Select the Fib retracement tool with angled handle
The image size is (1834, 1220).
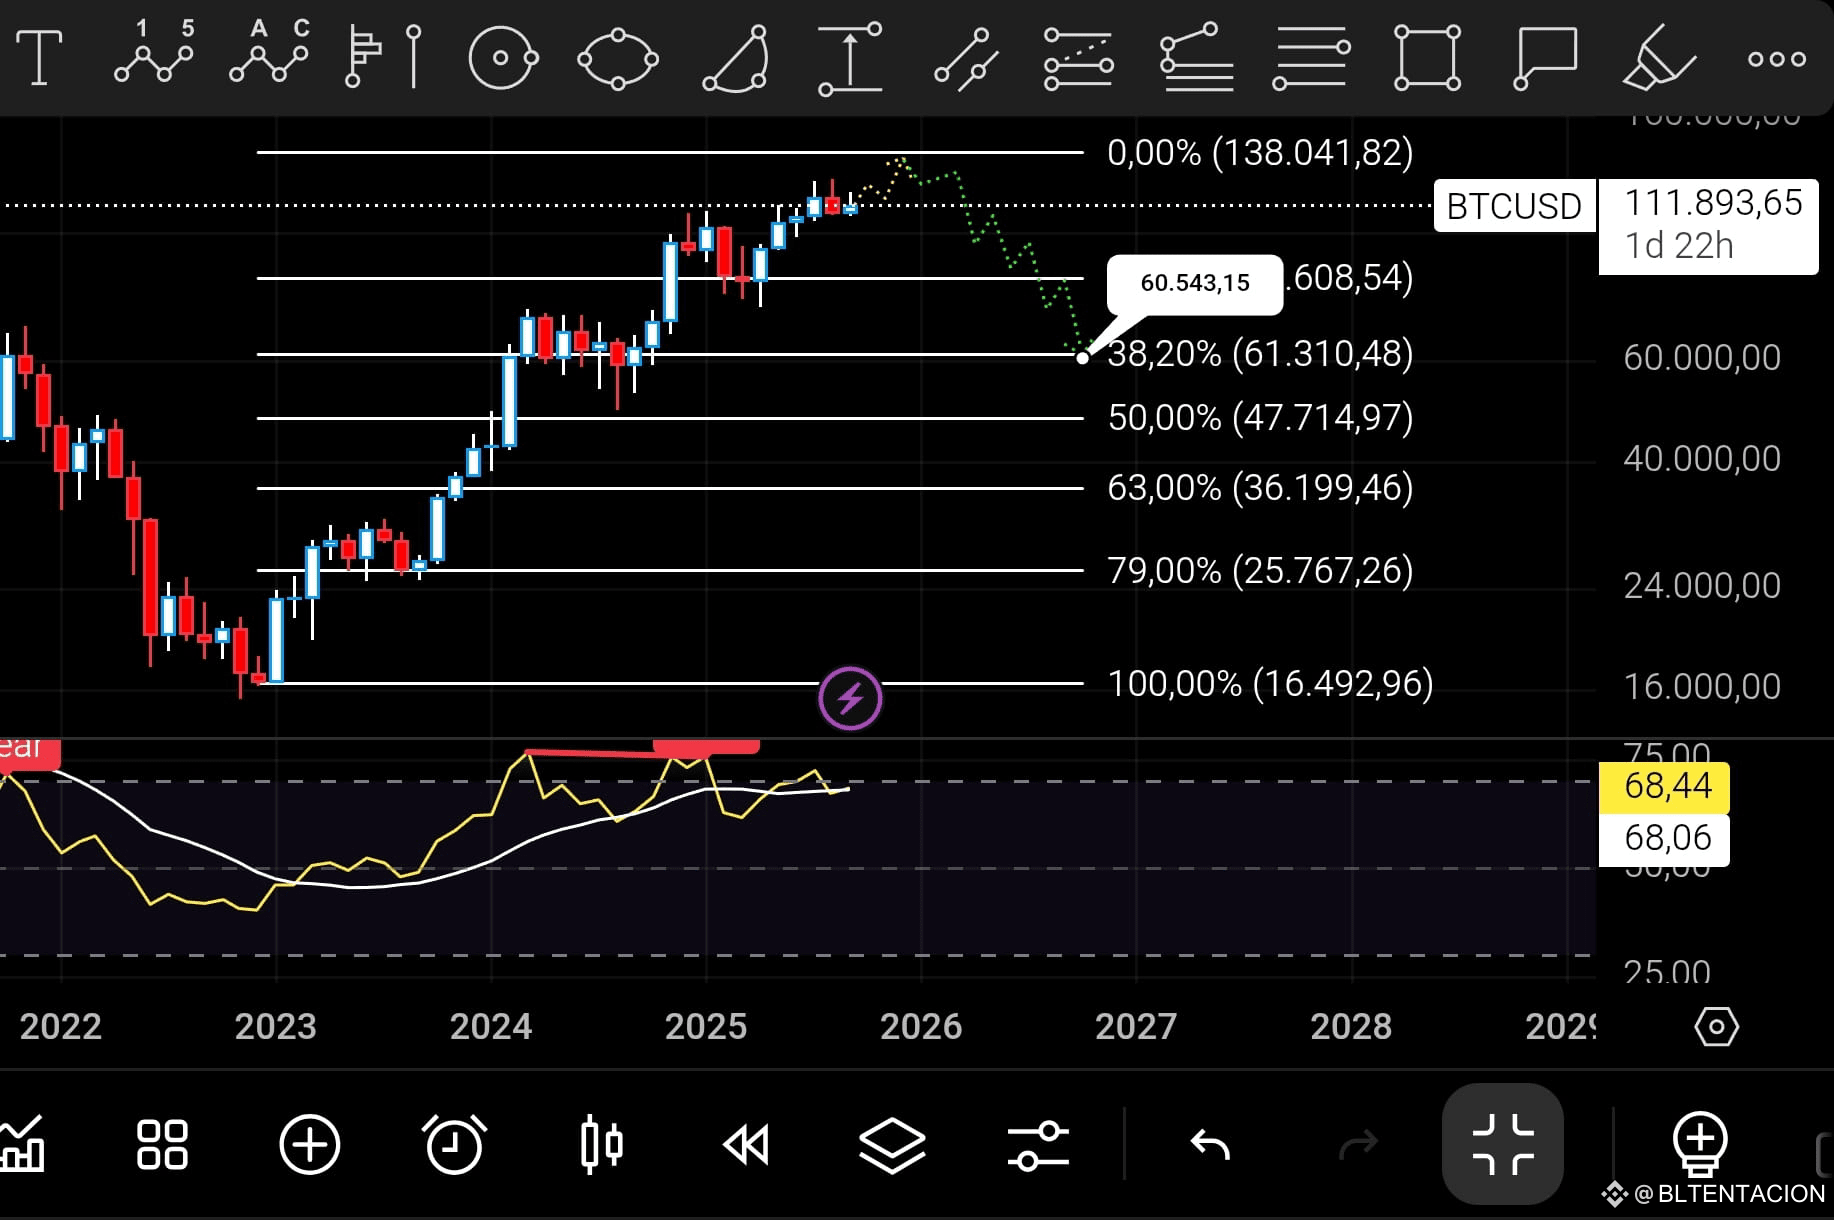point(1196,57)
